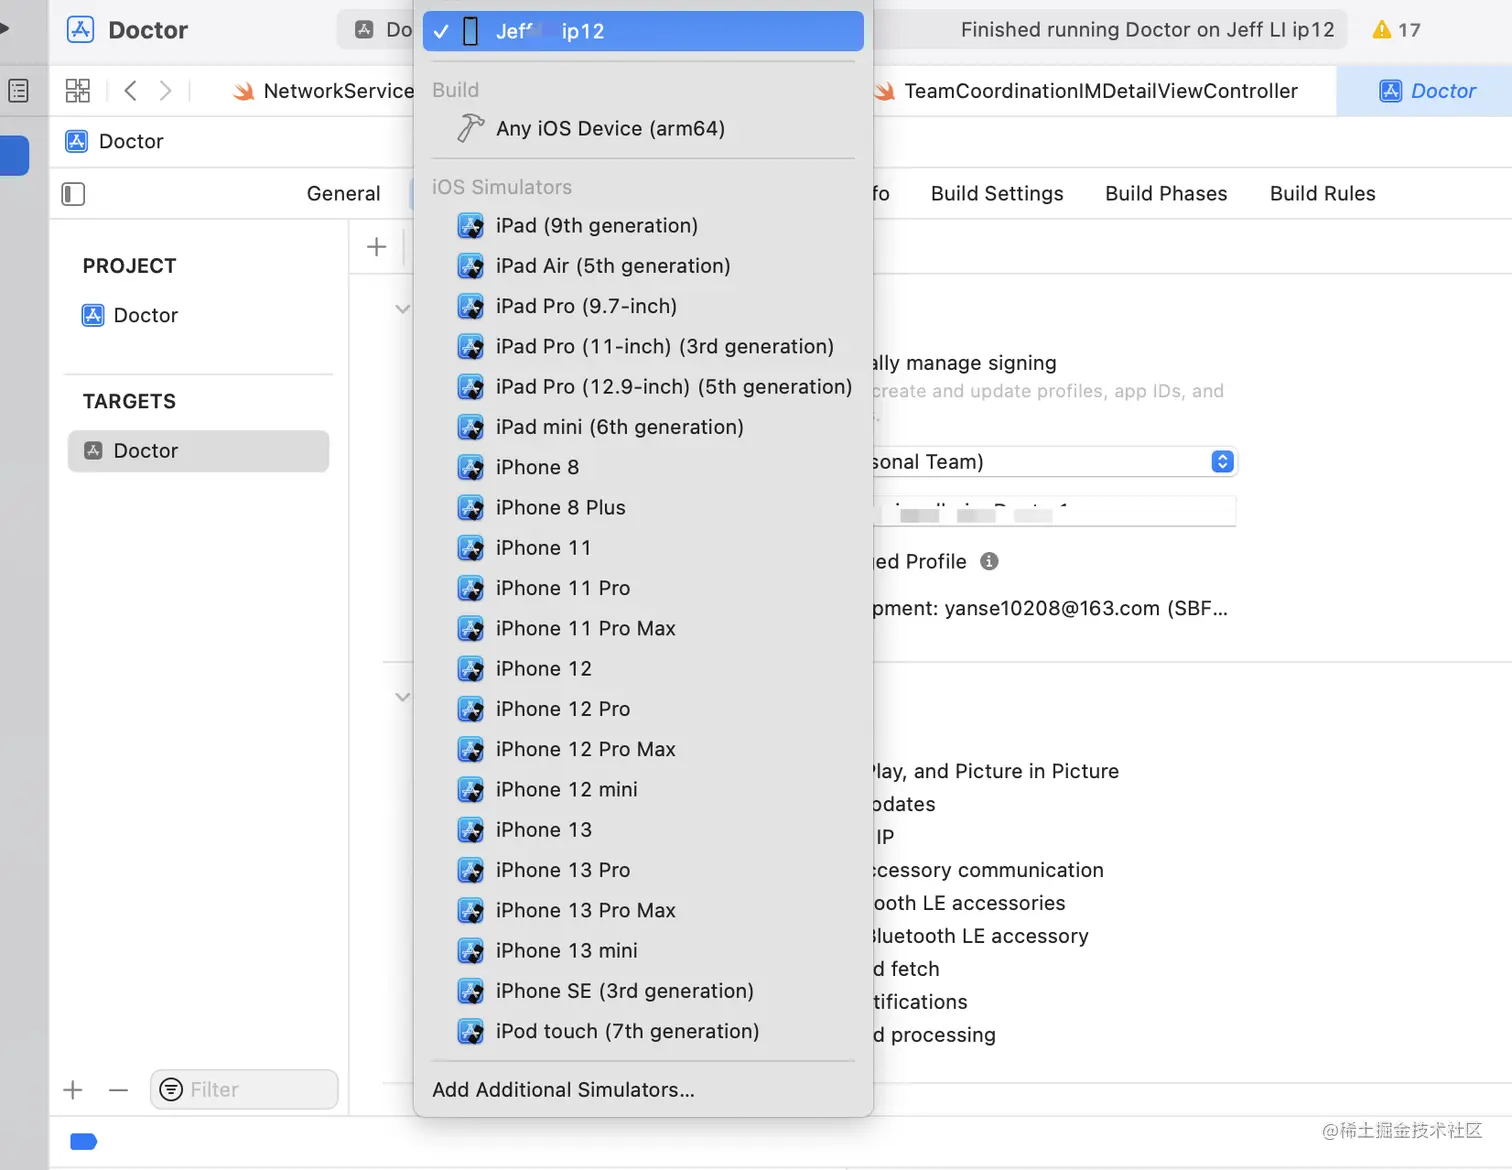This screenshot has width=1512, height=1170.
Task: Click the minus button to remove target
Action: [x=118, y=1090]
